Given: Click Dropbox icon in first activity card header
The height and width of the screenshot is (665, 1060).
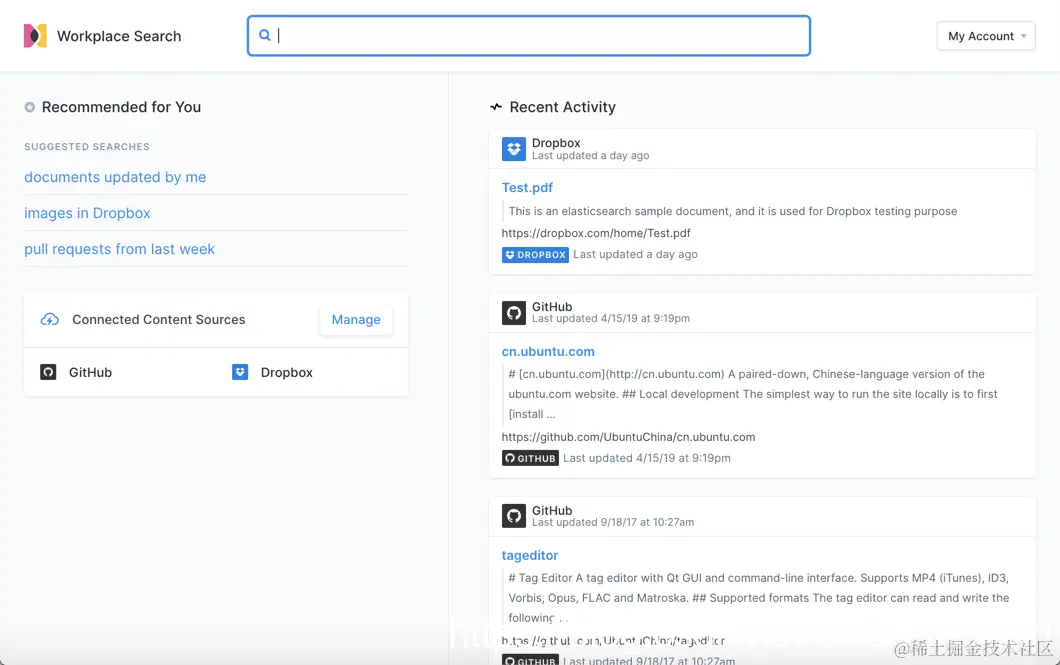Looking at the screenshot, I should [514, 149].
